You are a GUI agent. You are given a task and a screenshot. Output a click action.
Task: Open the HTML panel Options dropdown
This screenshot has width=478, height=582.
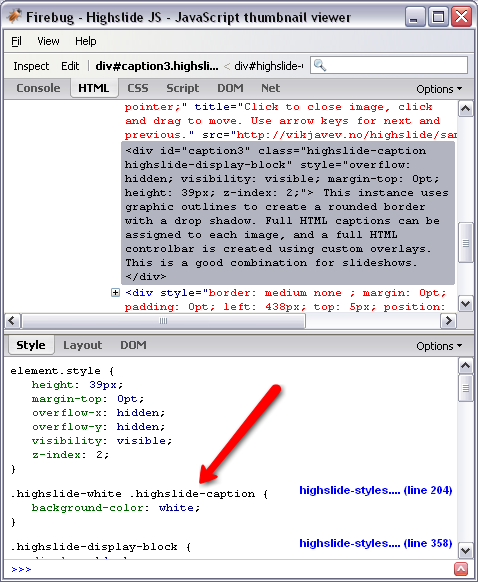point(439,89)
